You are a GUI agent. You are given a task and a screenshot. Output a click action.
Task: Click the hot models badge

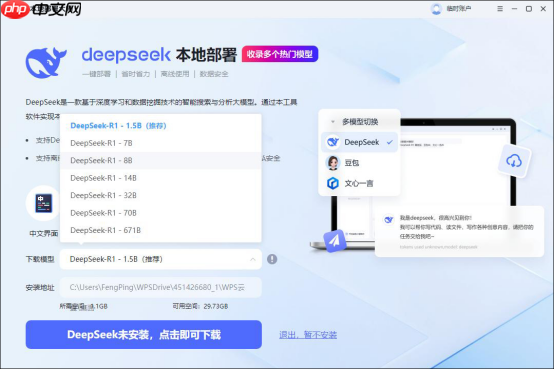(280, 54)
